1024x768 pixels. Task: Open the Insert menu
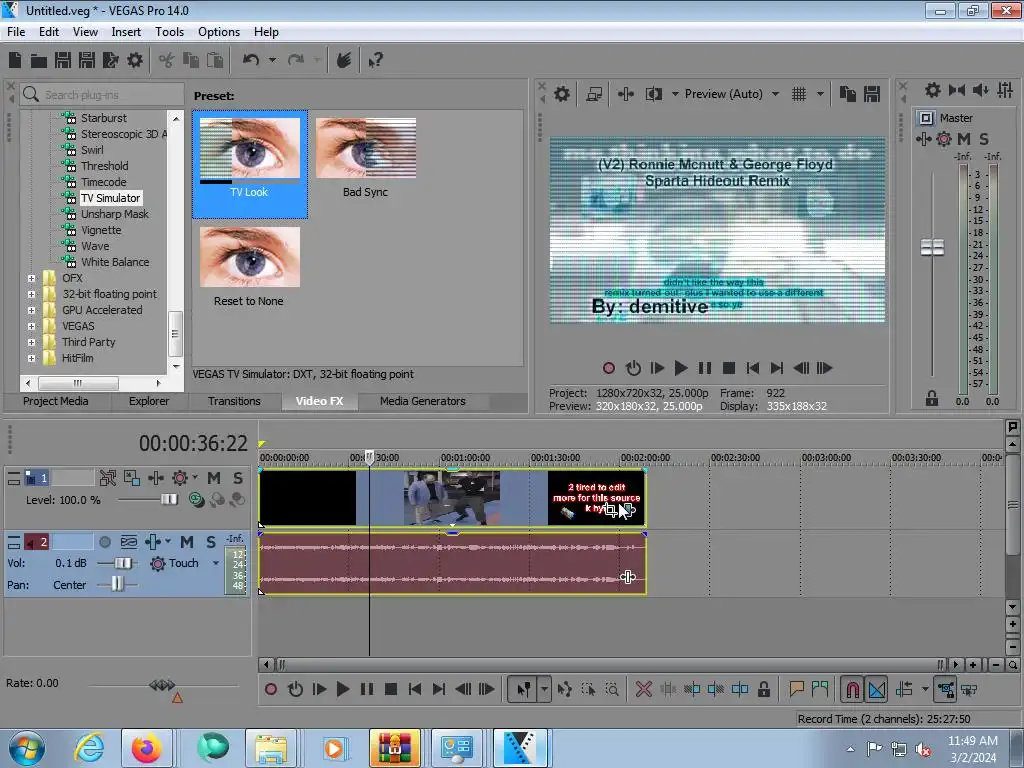point(126,32)
